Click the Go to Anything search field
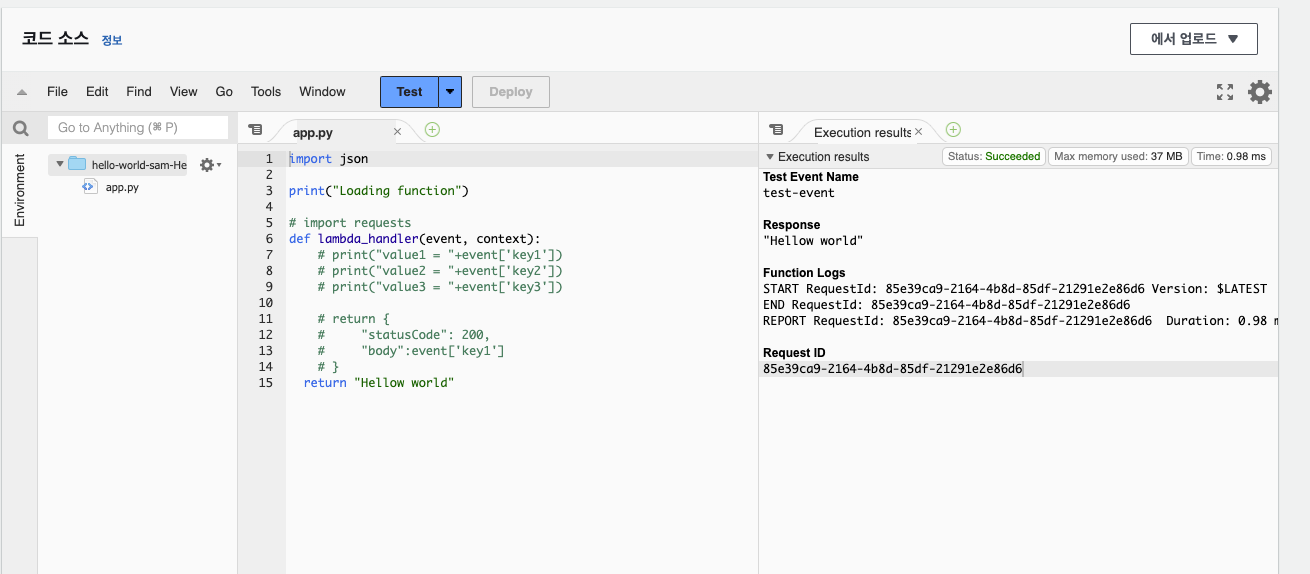 click(138, 128)
